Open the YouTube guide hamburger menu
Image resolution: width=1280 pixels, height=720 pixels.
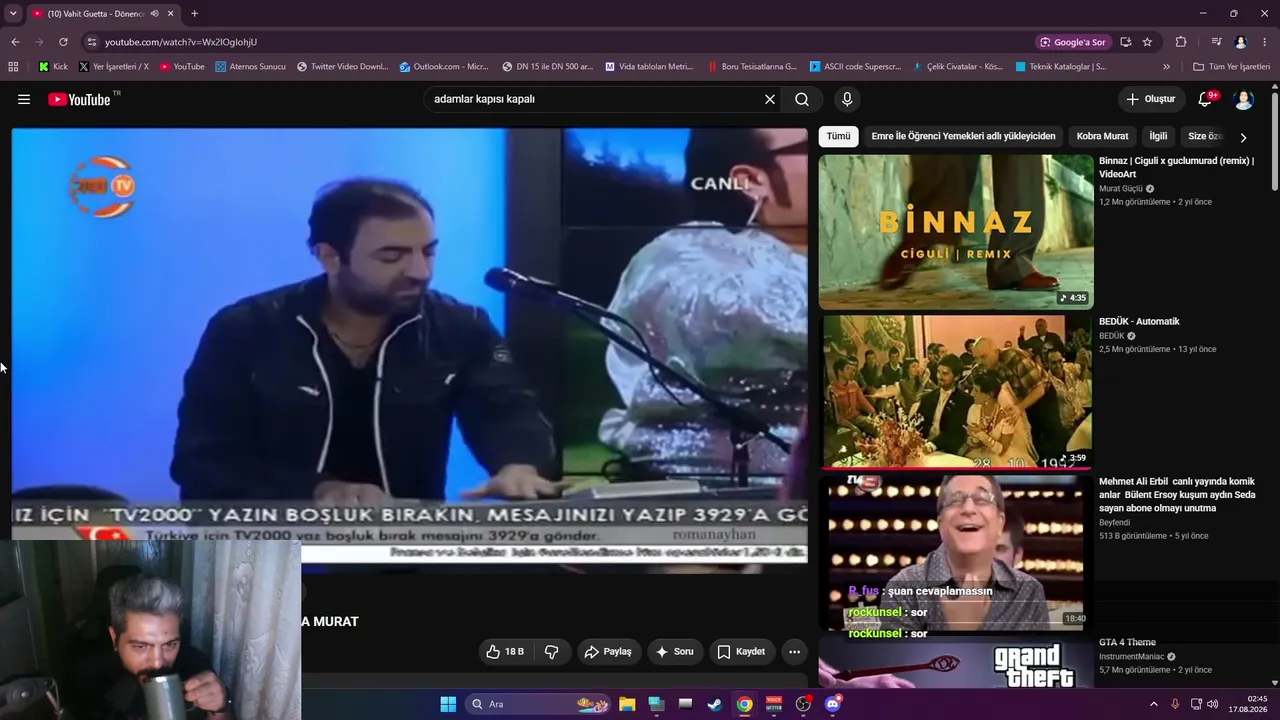pos(24,99)
